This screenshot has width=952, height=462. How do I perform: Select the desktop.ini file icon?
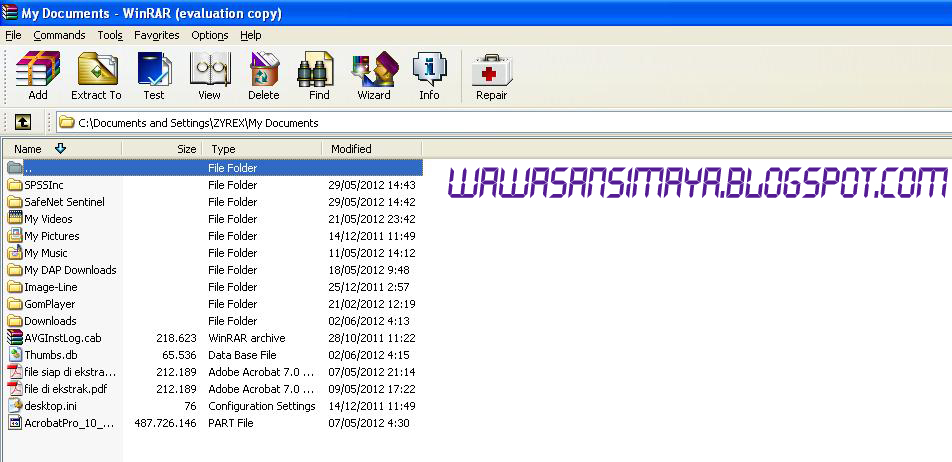tap(15, 406)
